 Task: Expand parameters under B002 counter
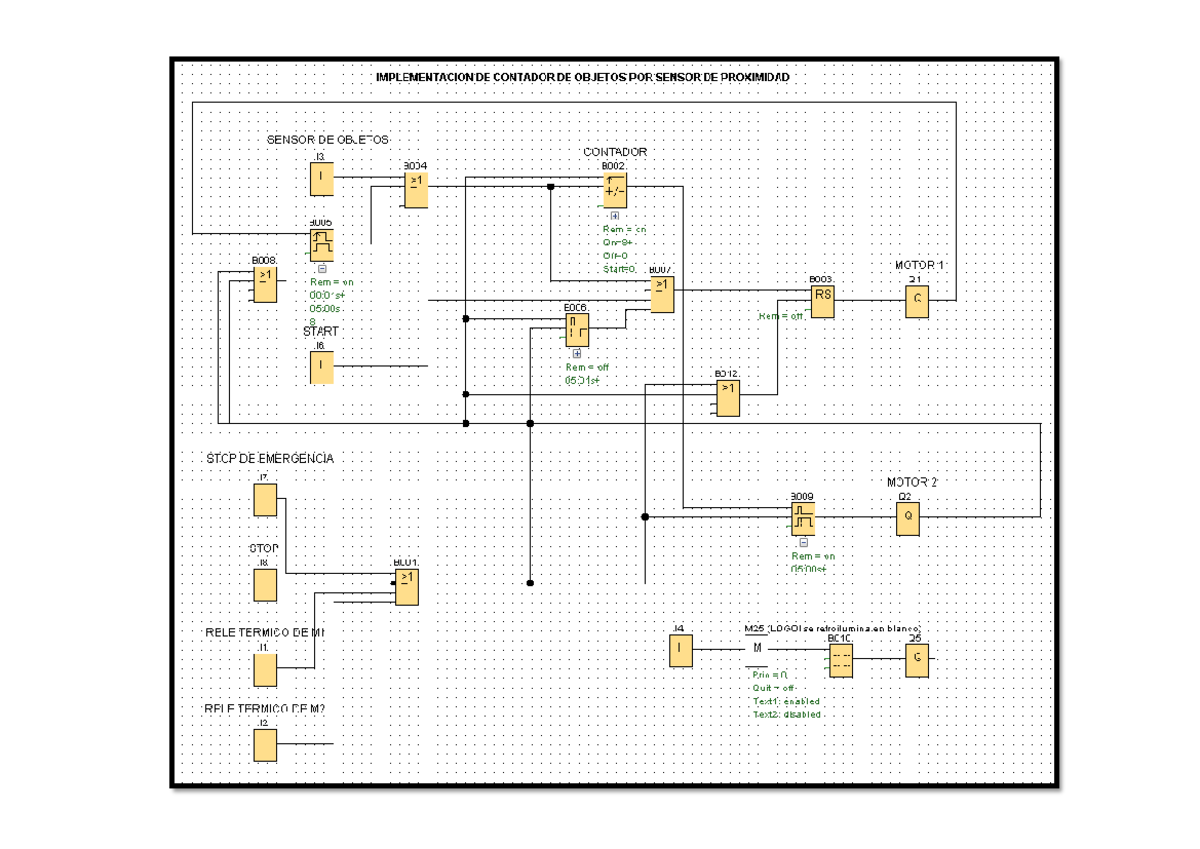(x=614, y=215)
